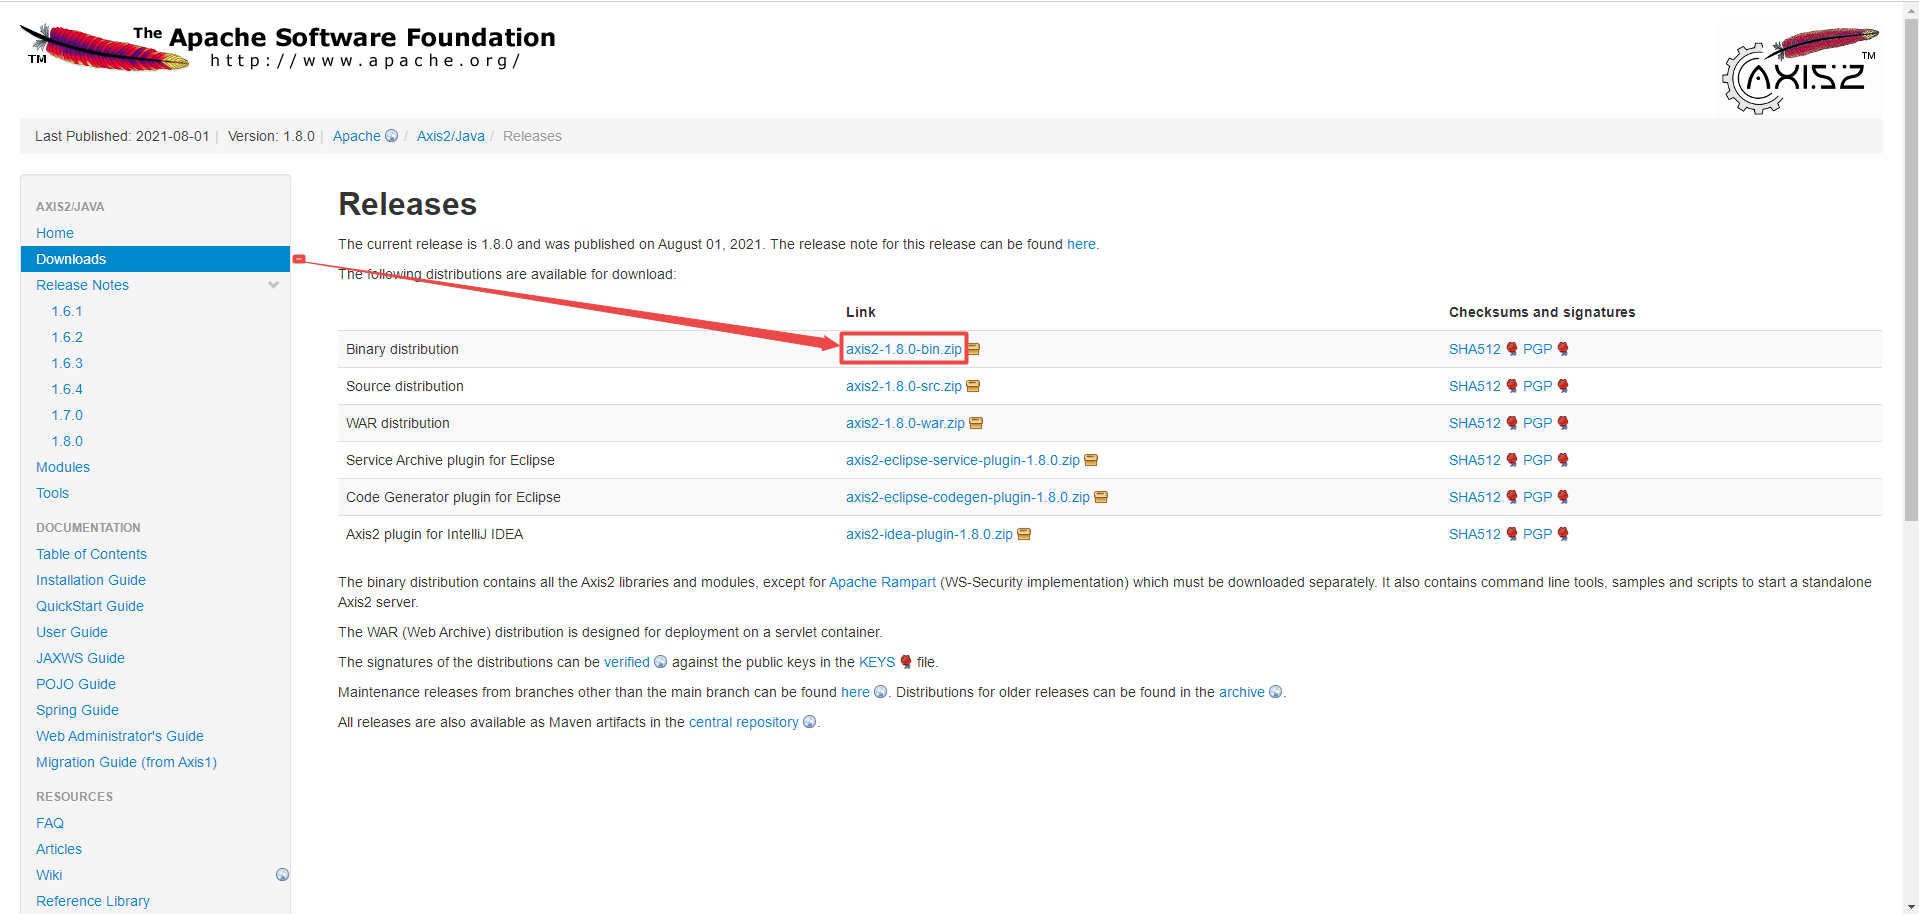Download axis2-idea-plugin-1.8.0.zip
Viewport: 1919px width, 914px height.
[929, 534]
